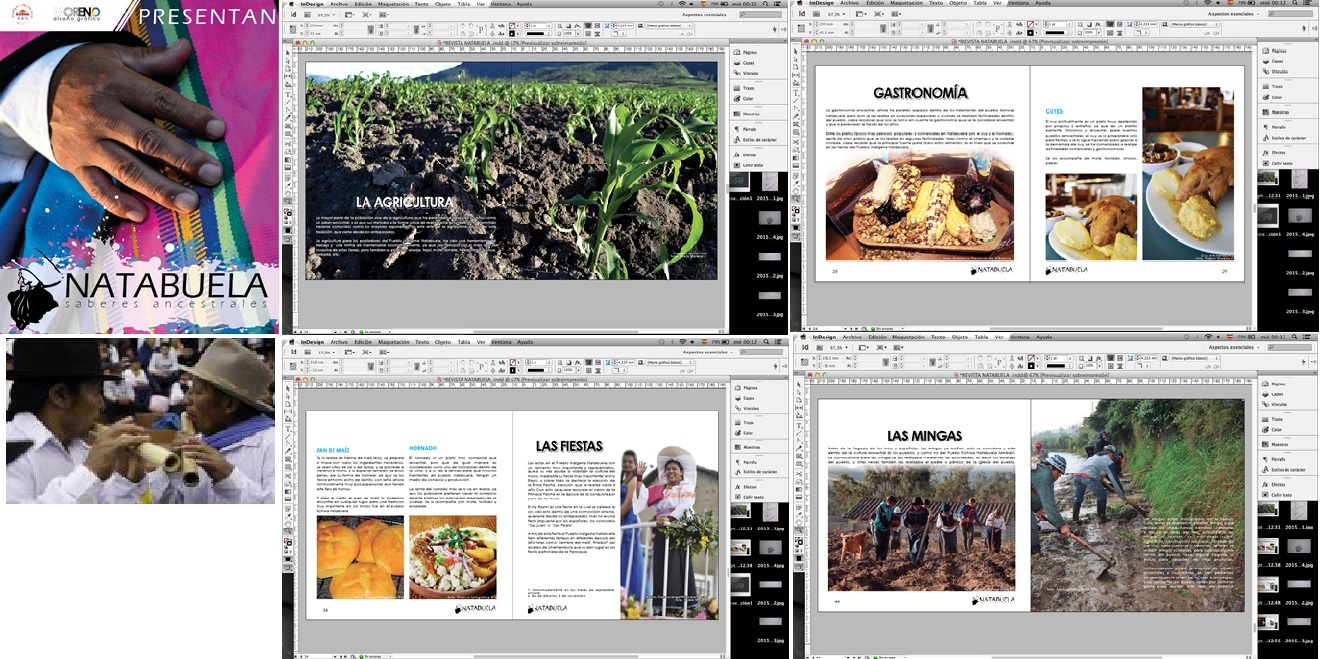Open InDesign app menu in Las Mingas window
Screen dimensions: 1321x659
(x=824, y=337)
